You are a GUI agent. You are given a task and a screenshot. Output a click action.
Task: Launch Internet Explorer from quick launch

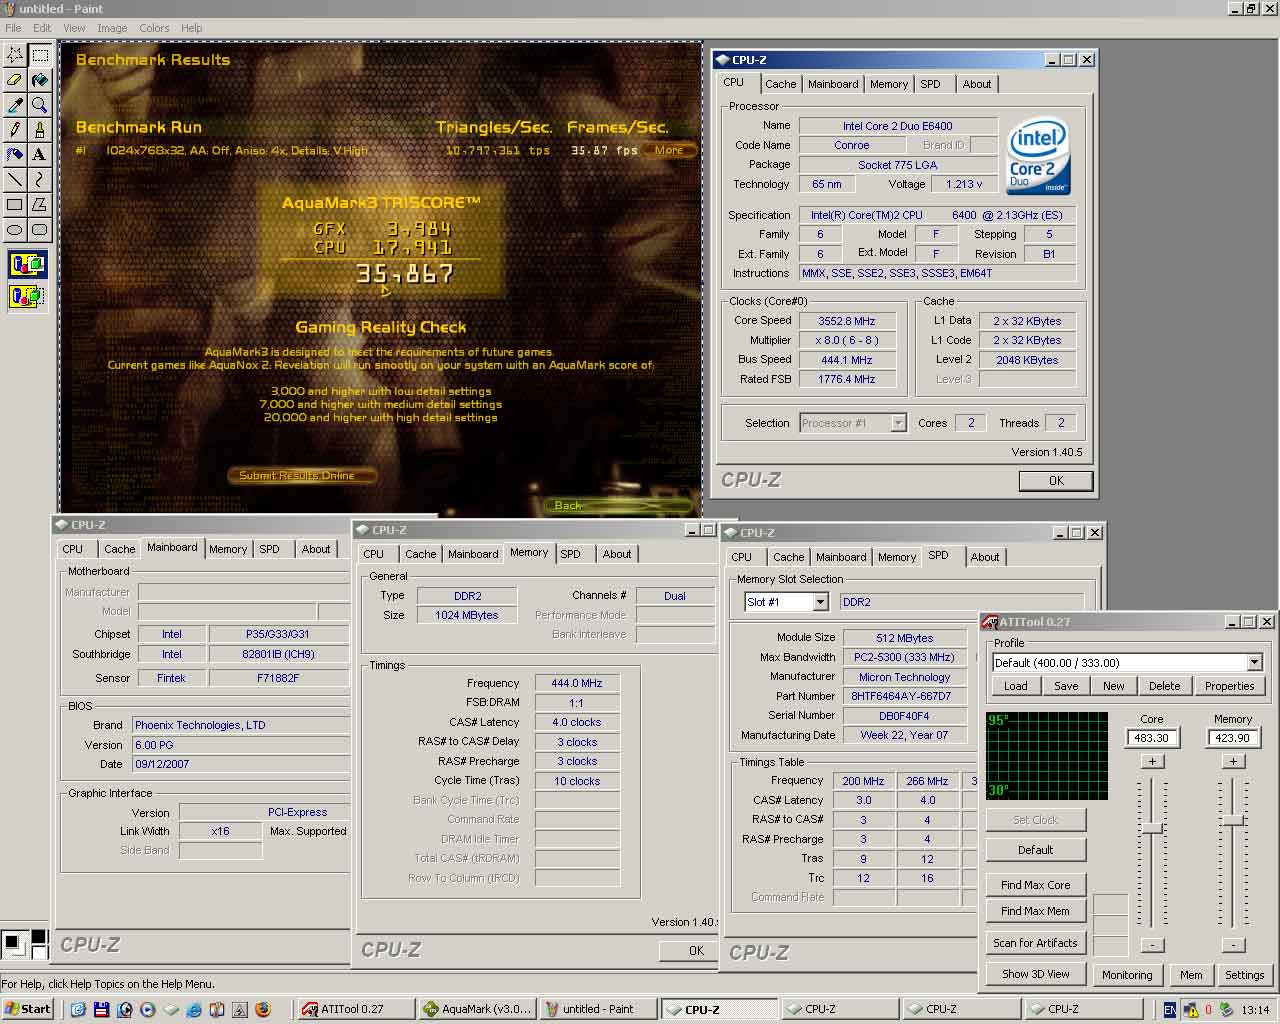(x=194, y=1010)
